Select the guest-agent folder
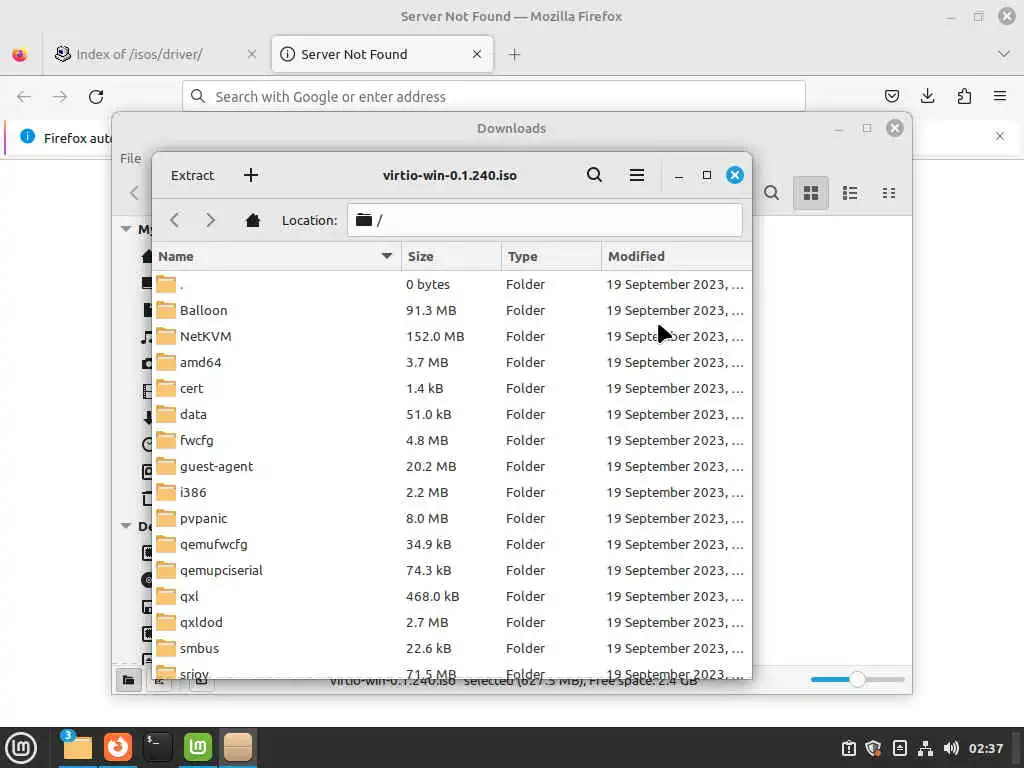Screen dimensions: 1024x768 coord(452,466)
